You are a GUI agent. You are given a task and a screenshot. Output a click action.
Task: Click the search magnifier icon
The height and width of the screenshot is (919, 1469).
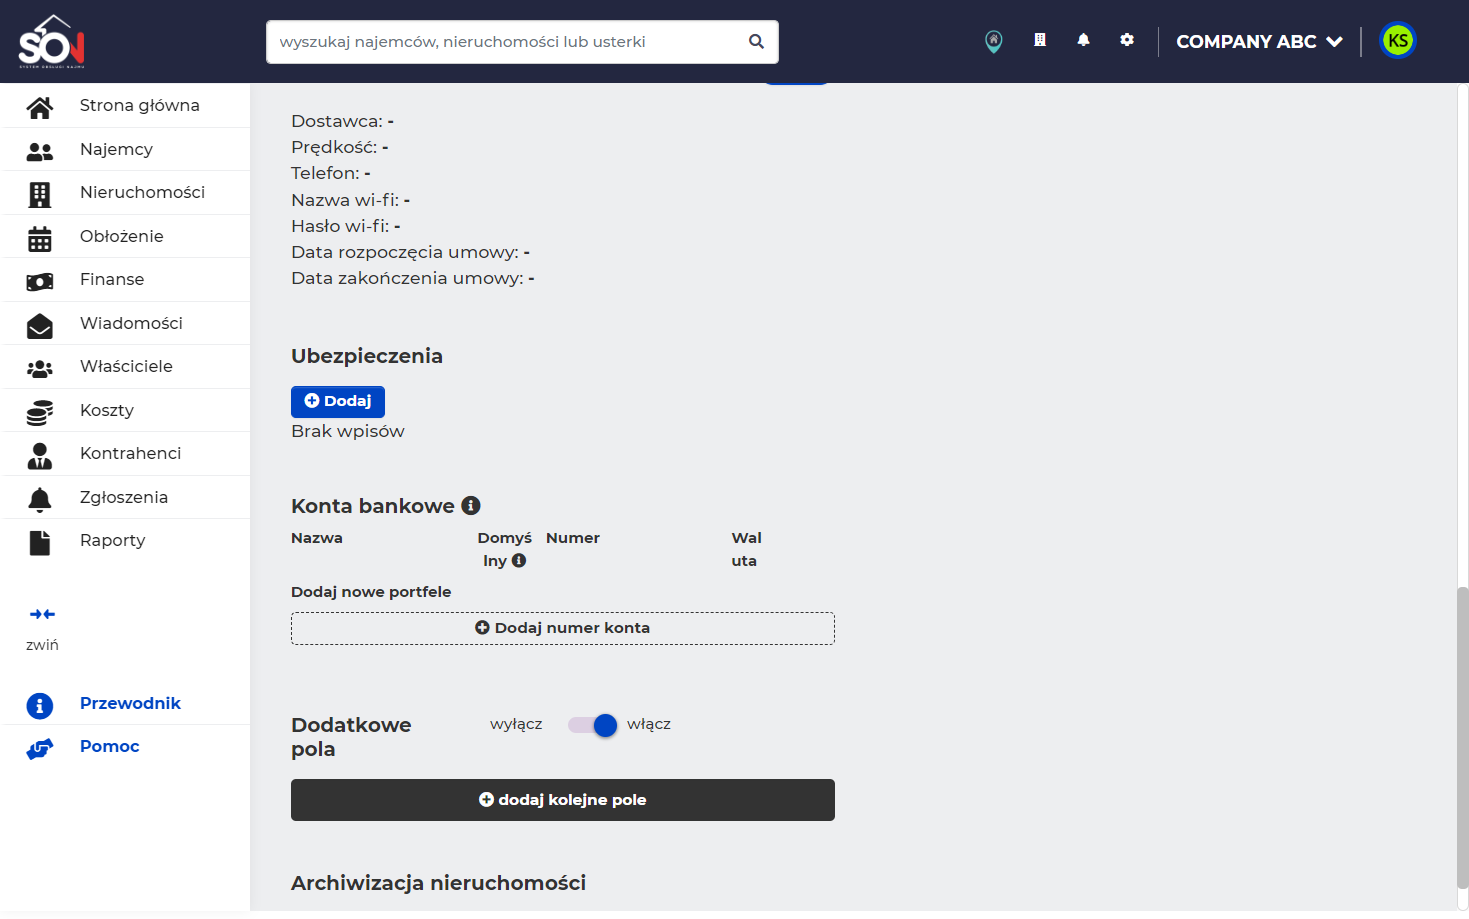pos(756,42)
